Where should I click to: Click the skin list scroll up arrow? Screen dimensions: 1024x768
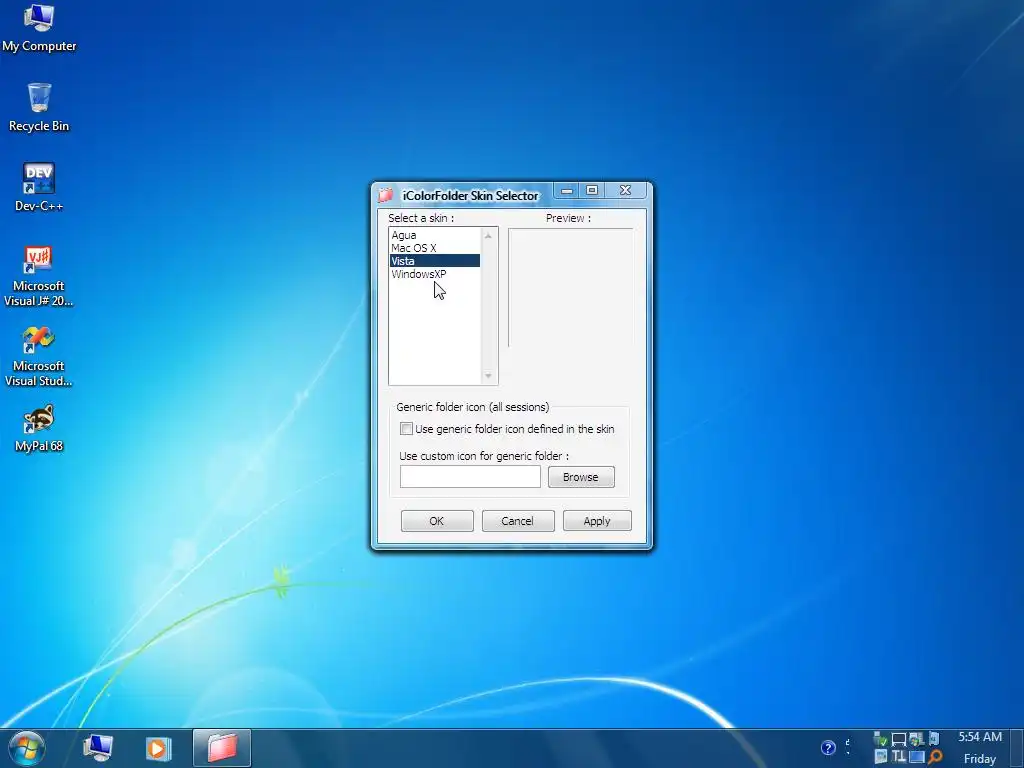(x=488, y=235)
